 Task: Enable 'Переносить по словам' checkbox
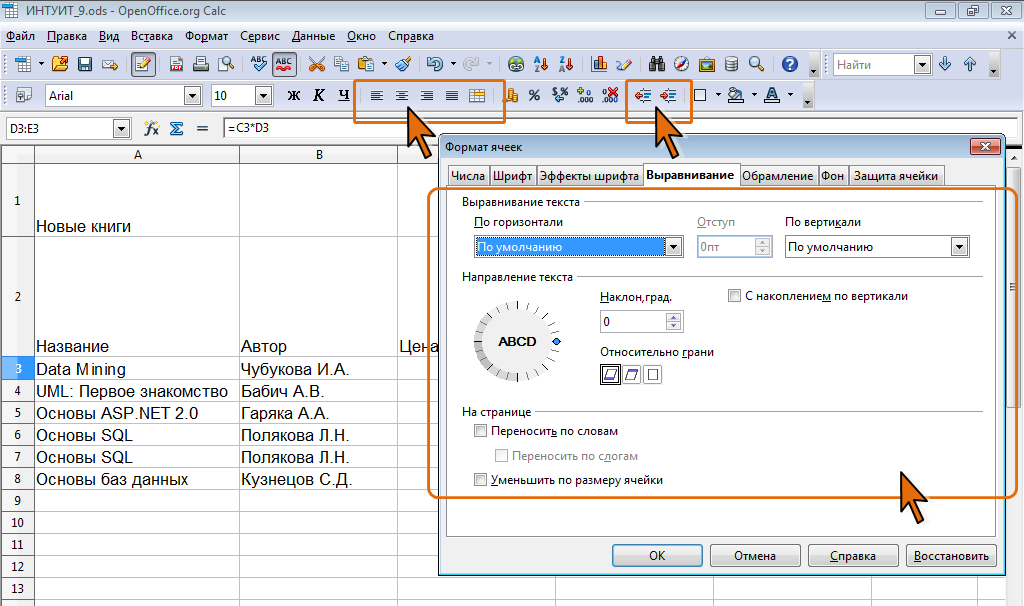tap(481, 432)
